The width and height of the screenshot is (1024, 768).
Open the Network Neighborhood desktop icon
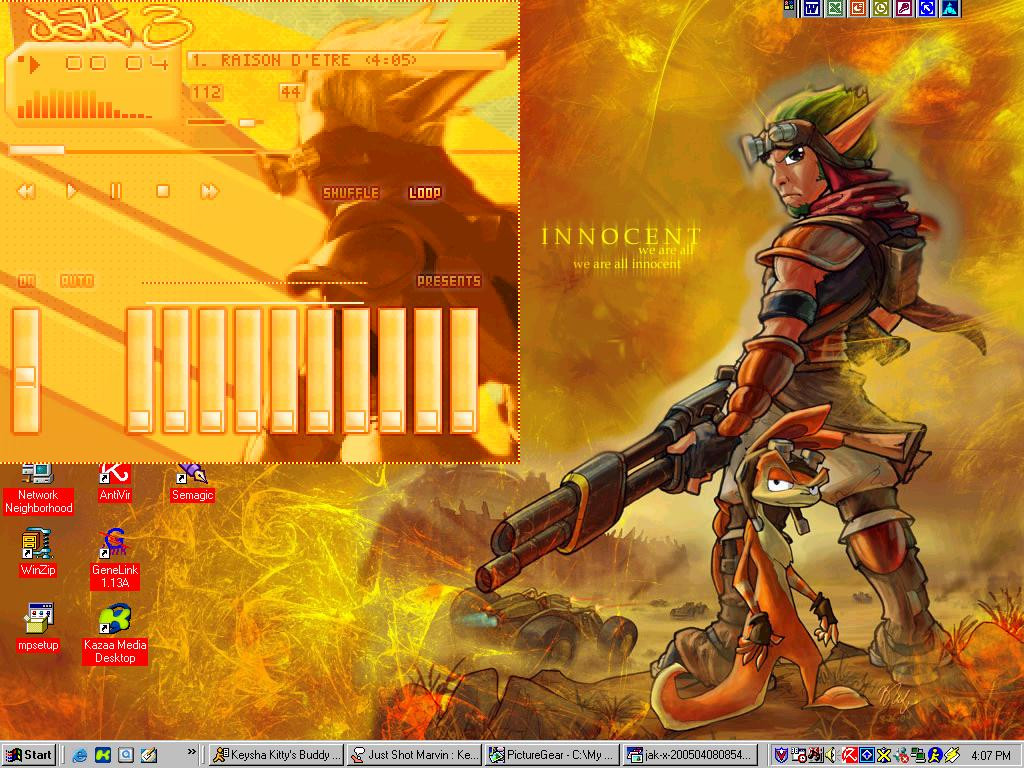38,488
